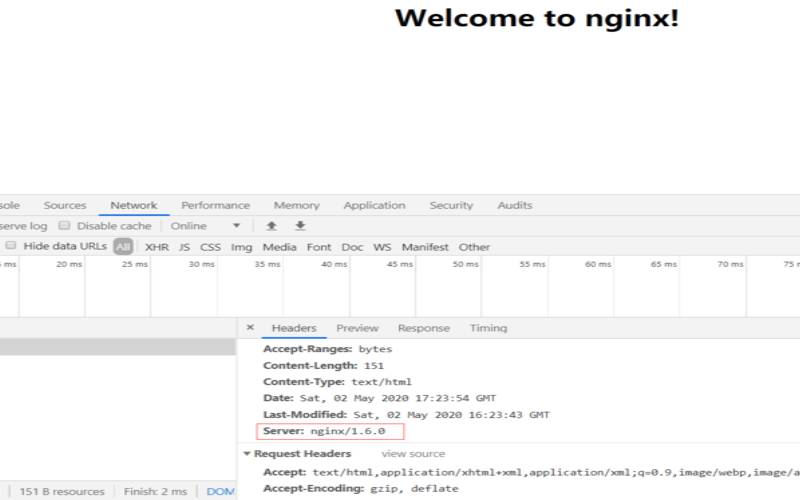Image resolution: width=800 pixels, height=500 pixels.
Task: Open the Audits panel tab
Action: click(515, 205)
